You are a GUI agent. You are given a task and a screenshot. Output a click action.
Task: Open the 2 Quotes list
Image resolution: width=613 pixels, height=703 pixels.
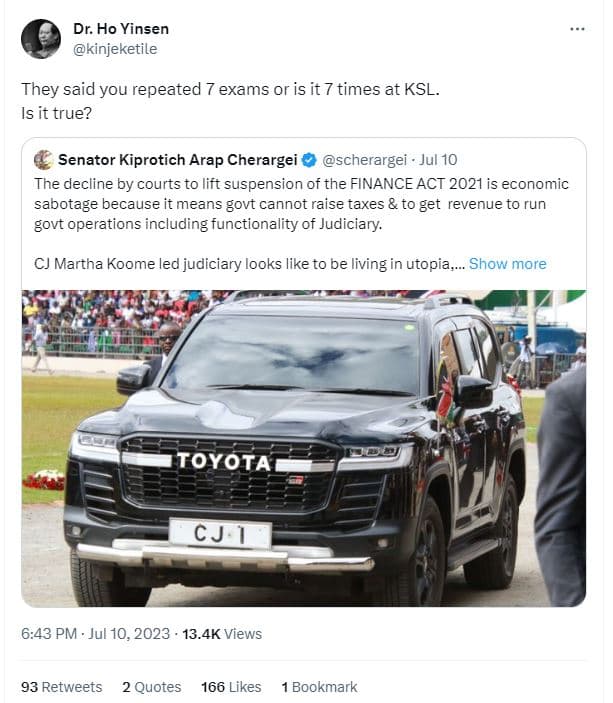pos(152,687)
